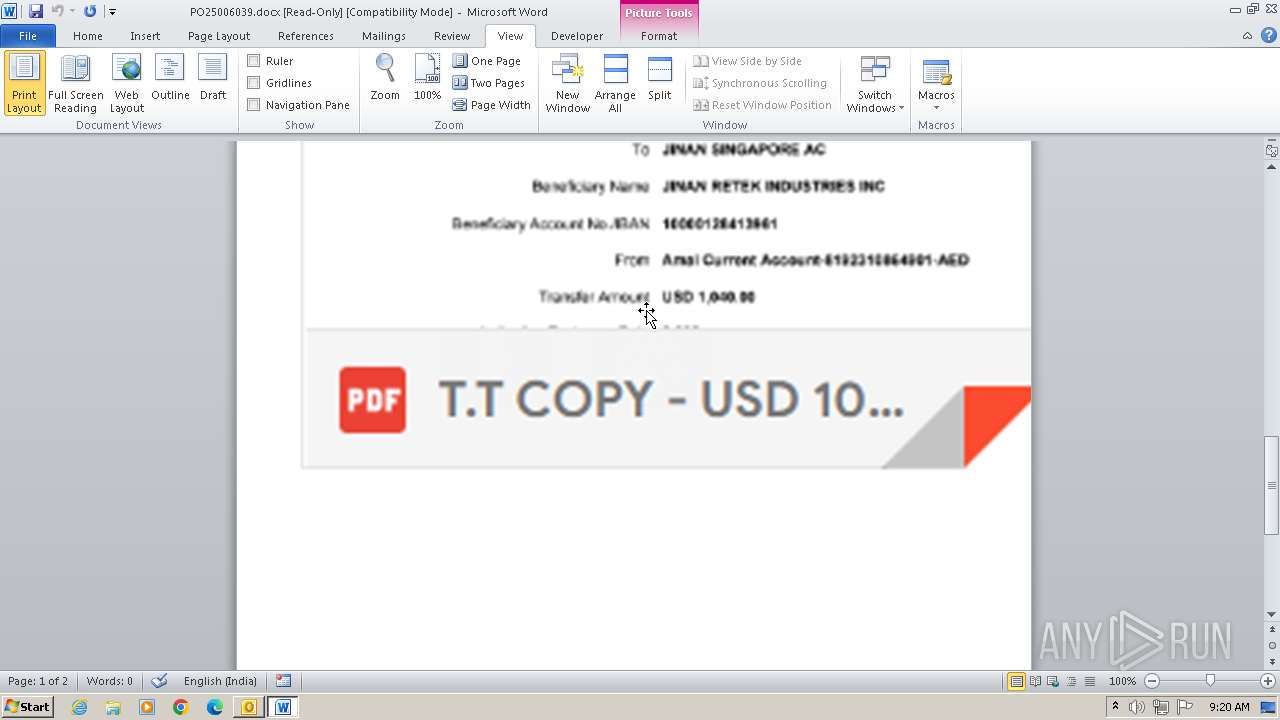Click the macro recording status bar icon
Image resolution: width=1280 pixels, height=720 pixels.
coord(284,681)
